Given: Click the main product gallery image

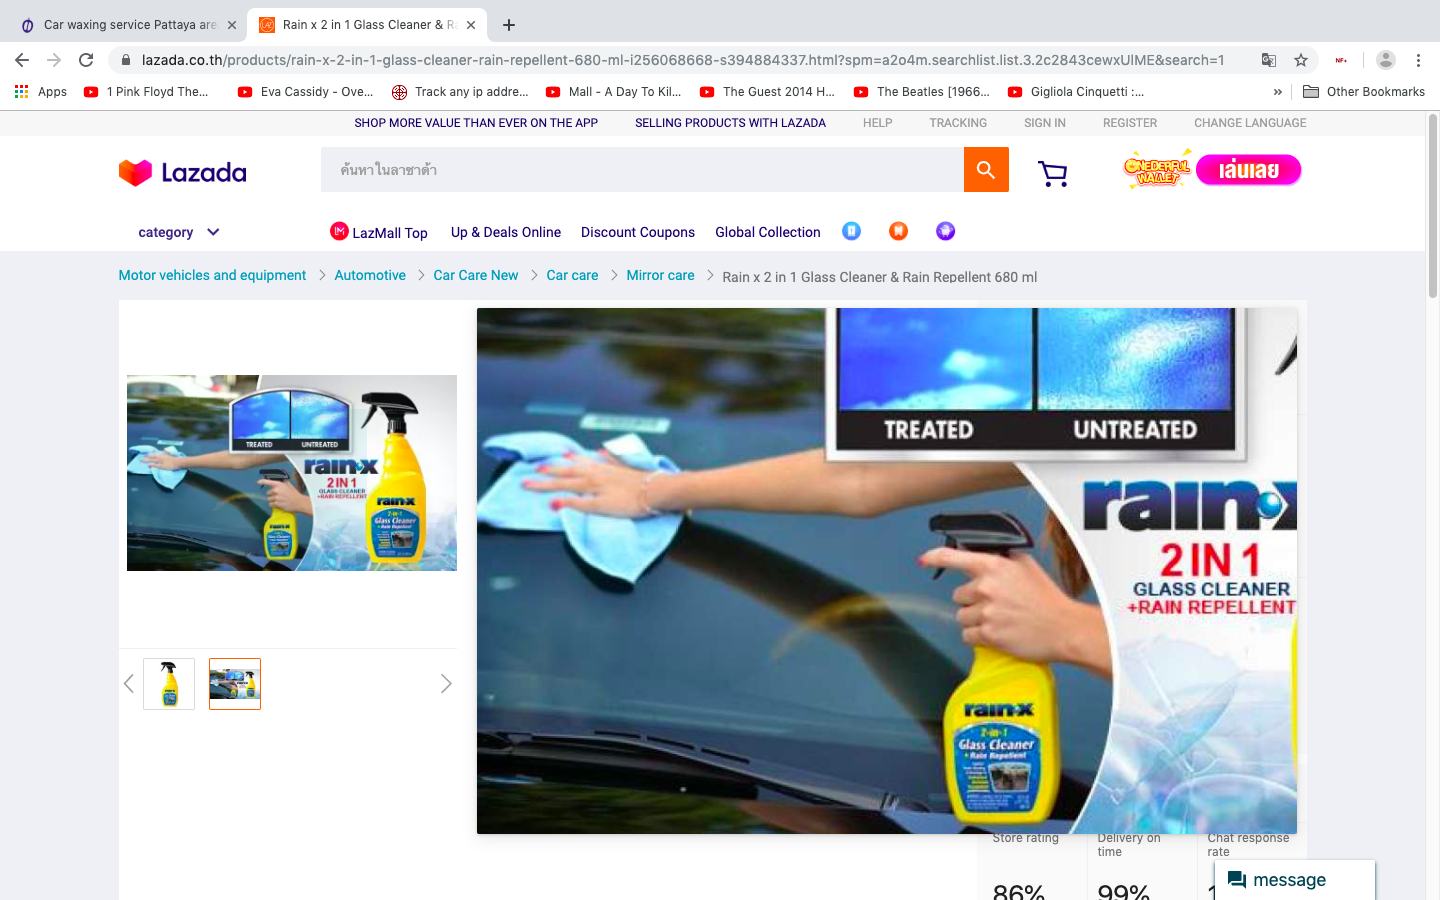Looking at the screenshot, I should 291,473.
